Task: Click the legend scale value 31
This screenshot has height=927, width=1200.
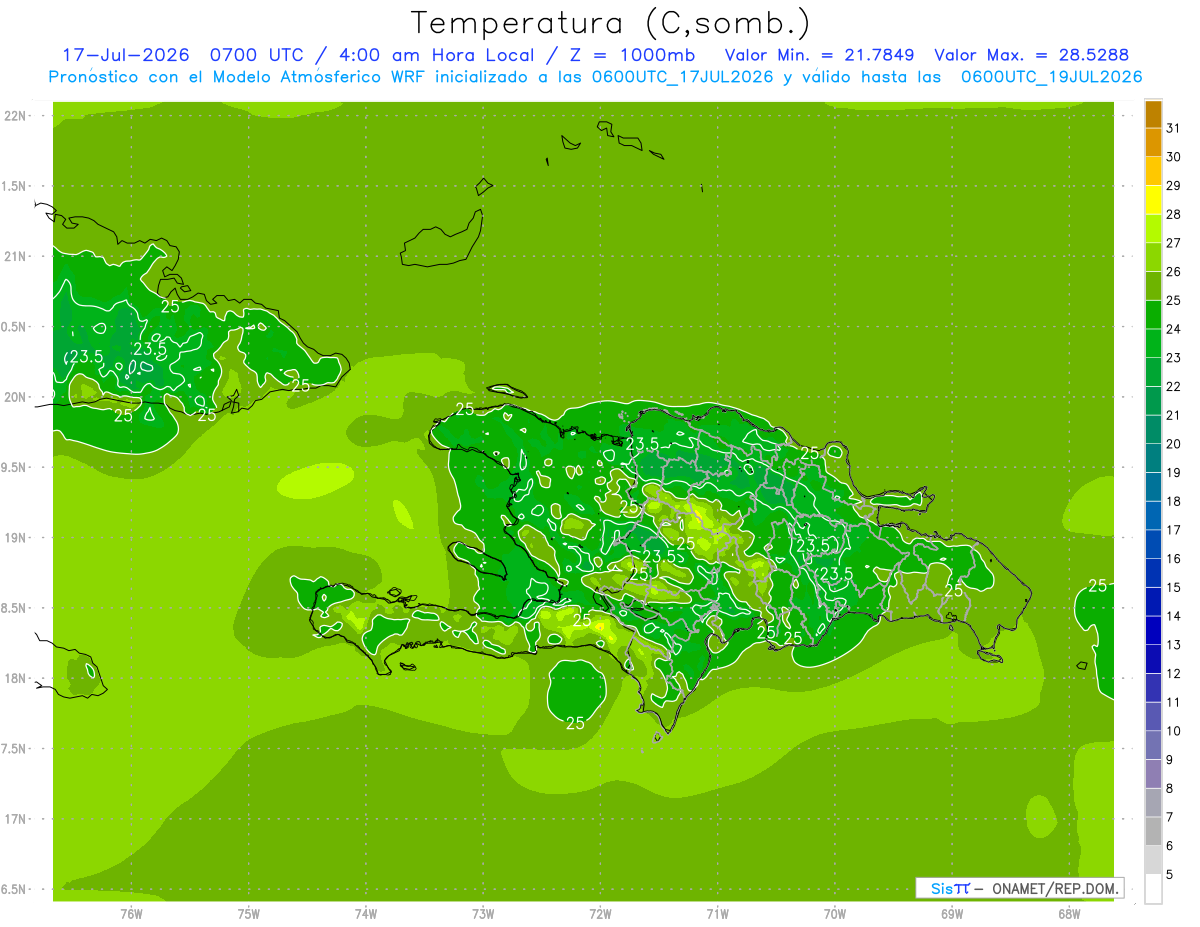Action: (x=1174, y=128)
